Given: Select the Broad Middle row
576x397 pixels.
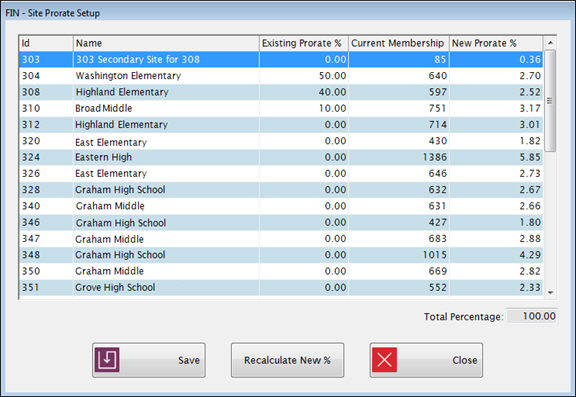Looking at the screenshot, I should 281,108.
